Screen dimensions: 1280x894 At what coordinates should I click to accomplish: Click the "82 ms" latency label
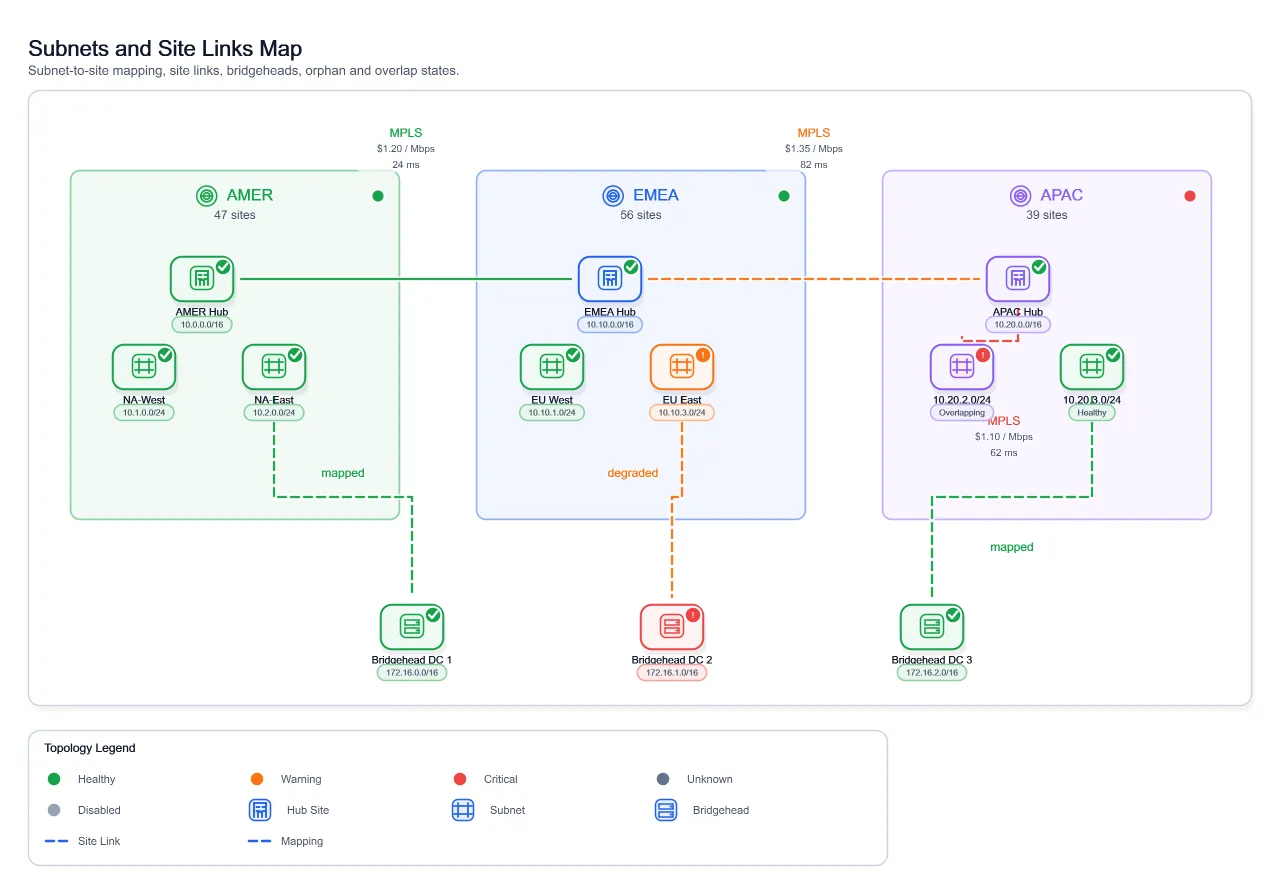(814, 165)
